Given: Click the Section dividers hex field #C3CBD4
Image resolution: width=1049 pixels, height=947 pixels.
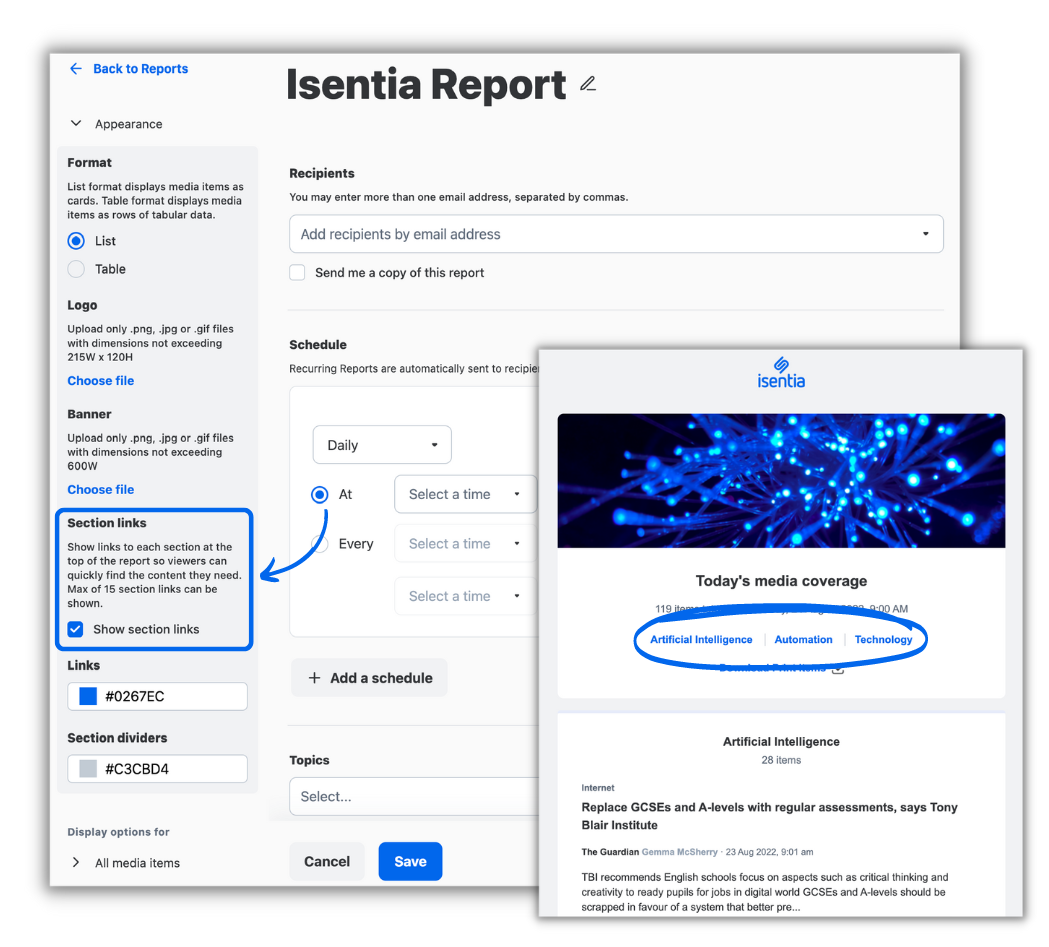Looking at the screenshot, I should 157,768.
